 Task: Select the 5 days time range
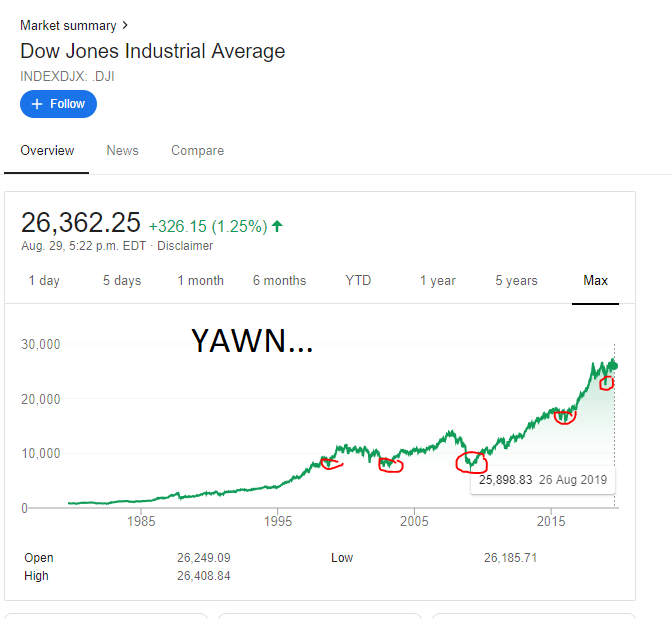coord(122,281)
